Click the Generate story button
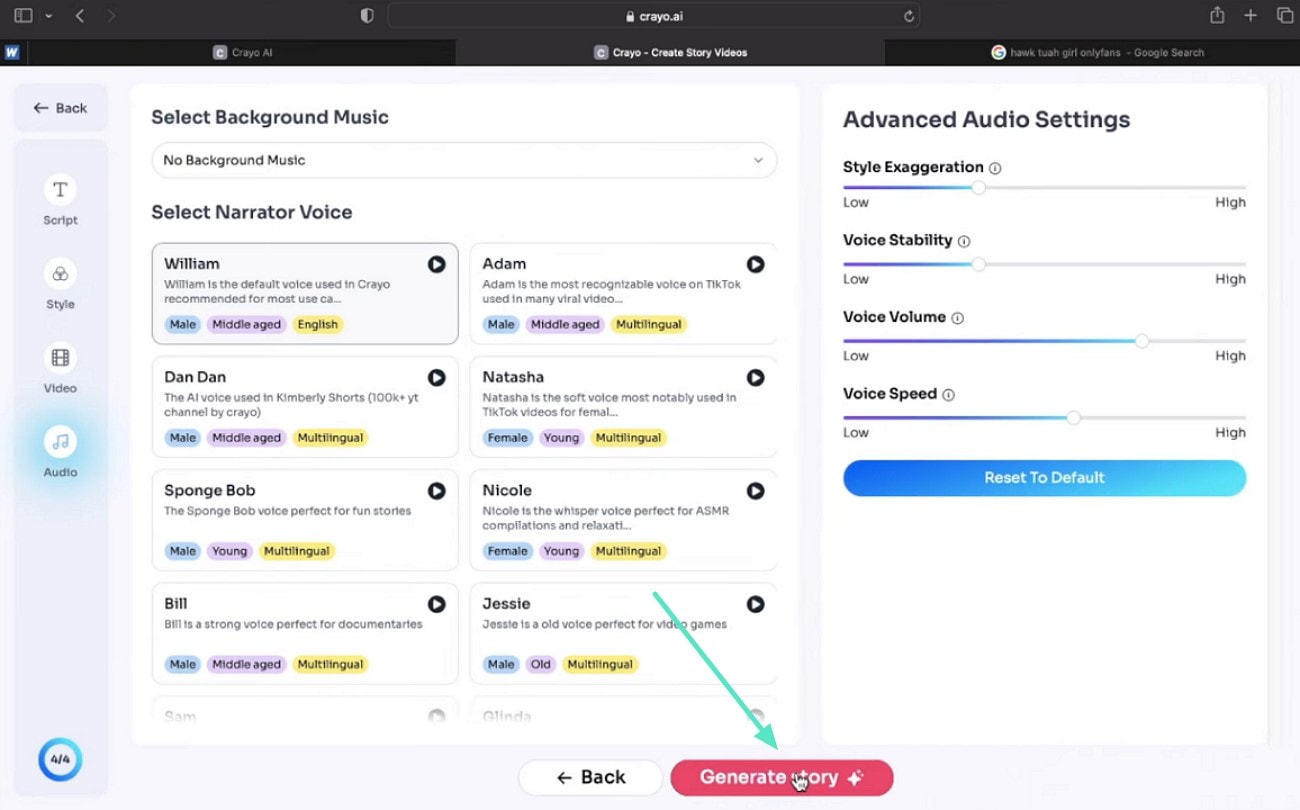 coord(781,777)
